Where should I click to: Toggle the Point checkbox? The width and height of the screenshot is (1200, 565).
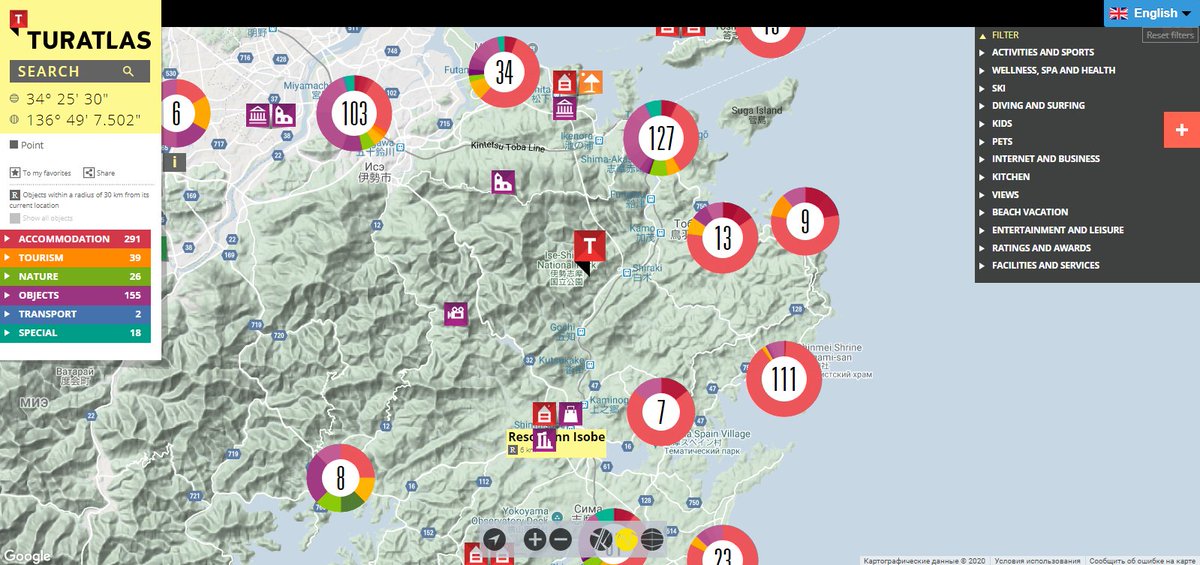tap(14, 145)
